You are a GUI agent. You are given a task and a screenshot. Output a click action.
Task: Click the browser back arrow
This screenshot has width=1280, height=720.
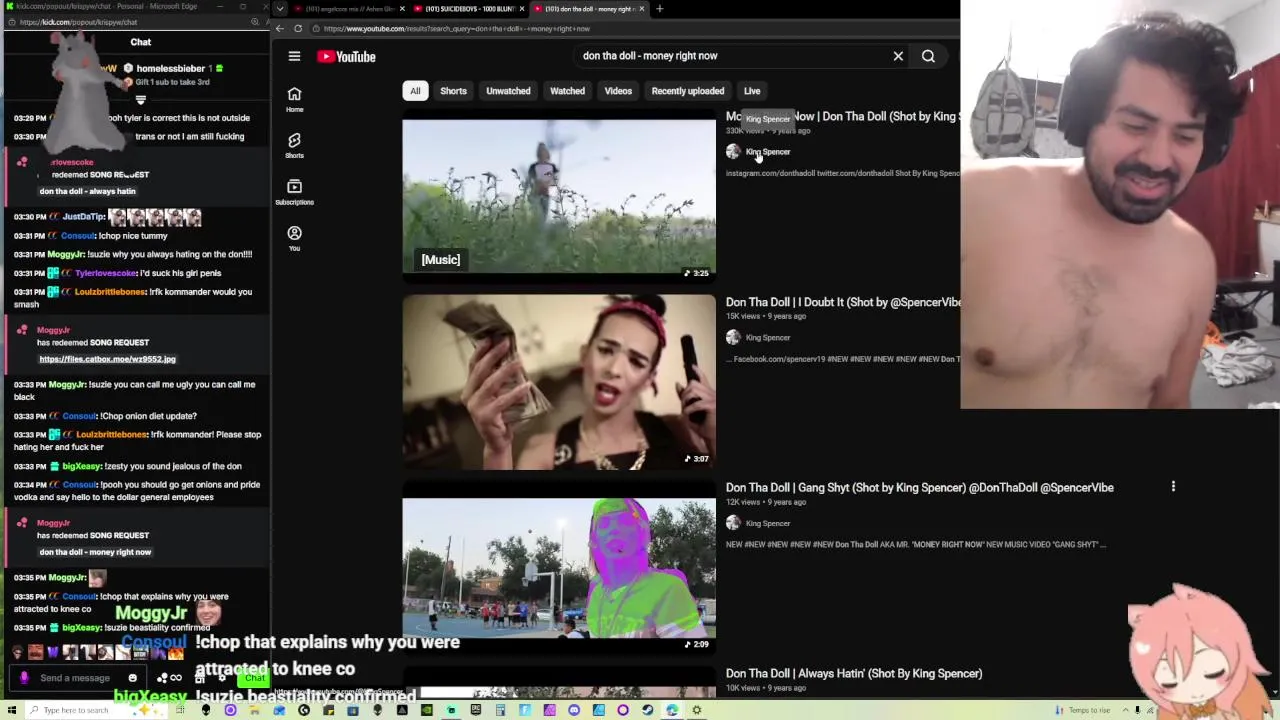(282, 28)
